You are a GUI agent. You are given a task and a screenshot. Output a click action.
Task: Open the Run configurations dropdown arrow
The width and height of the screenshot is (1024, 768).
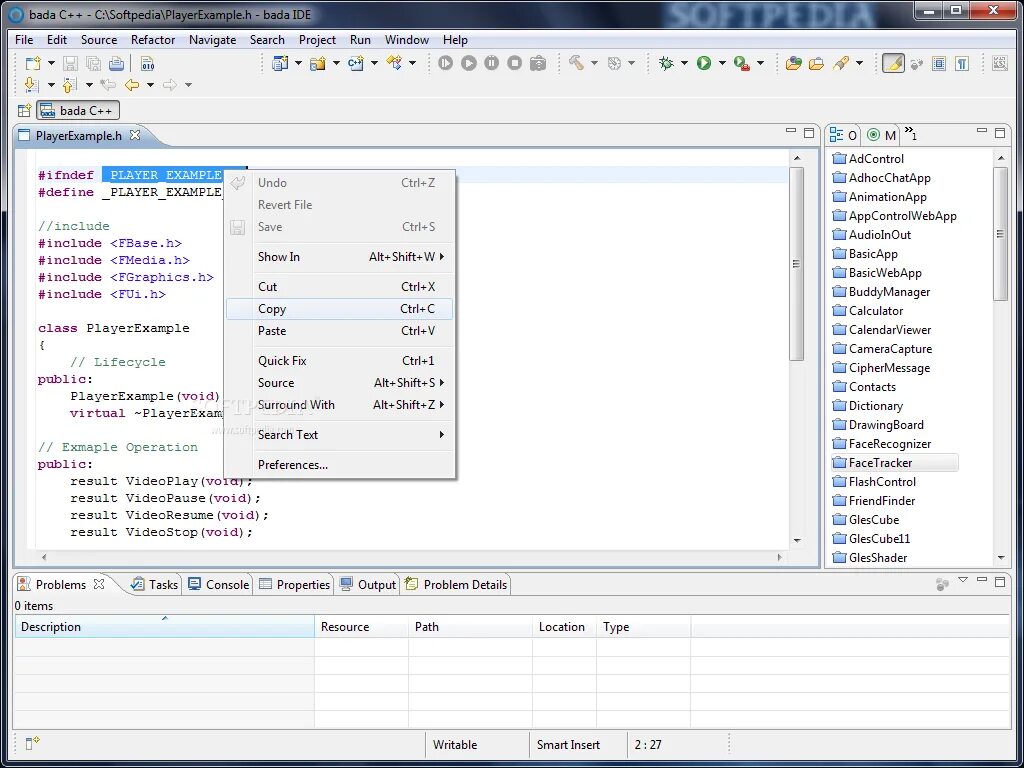tap(722, 63)
